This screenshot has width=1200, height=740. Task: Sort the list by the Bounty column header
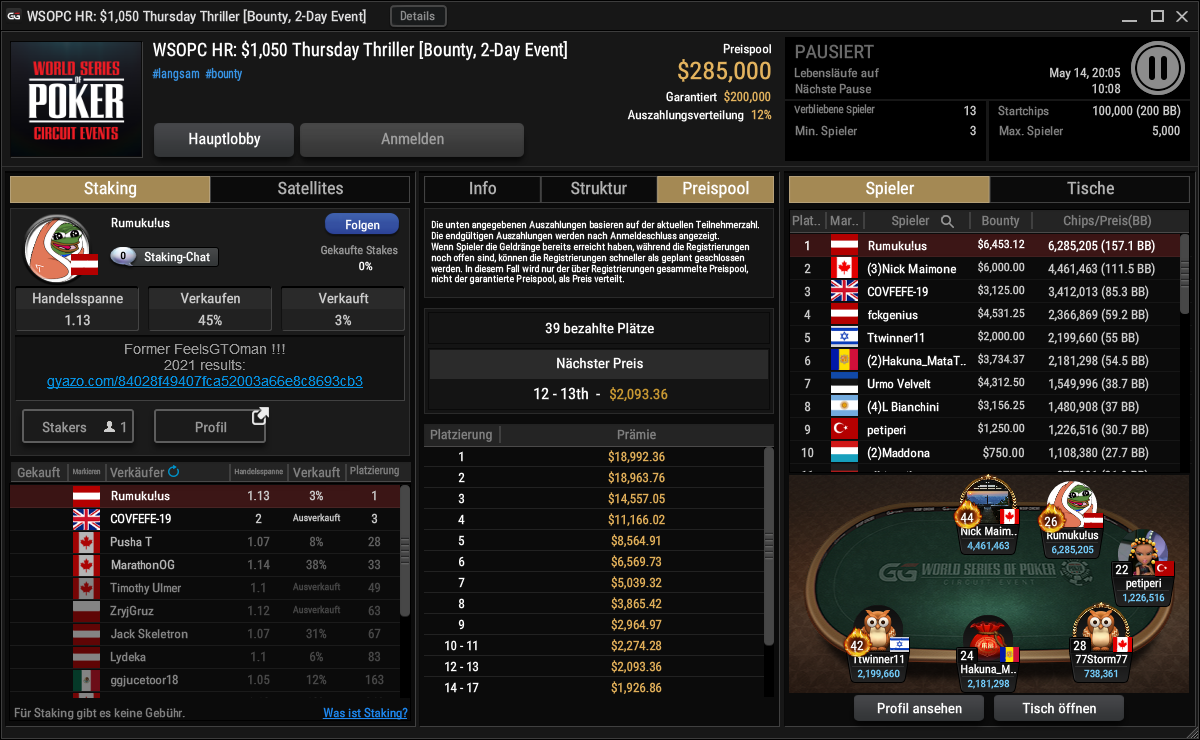tap(1000, 221)
